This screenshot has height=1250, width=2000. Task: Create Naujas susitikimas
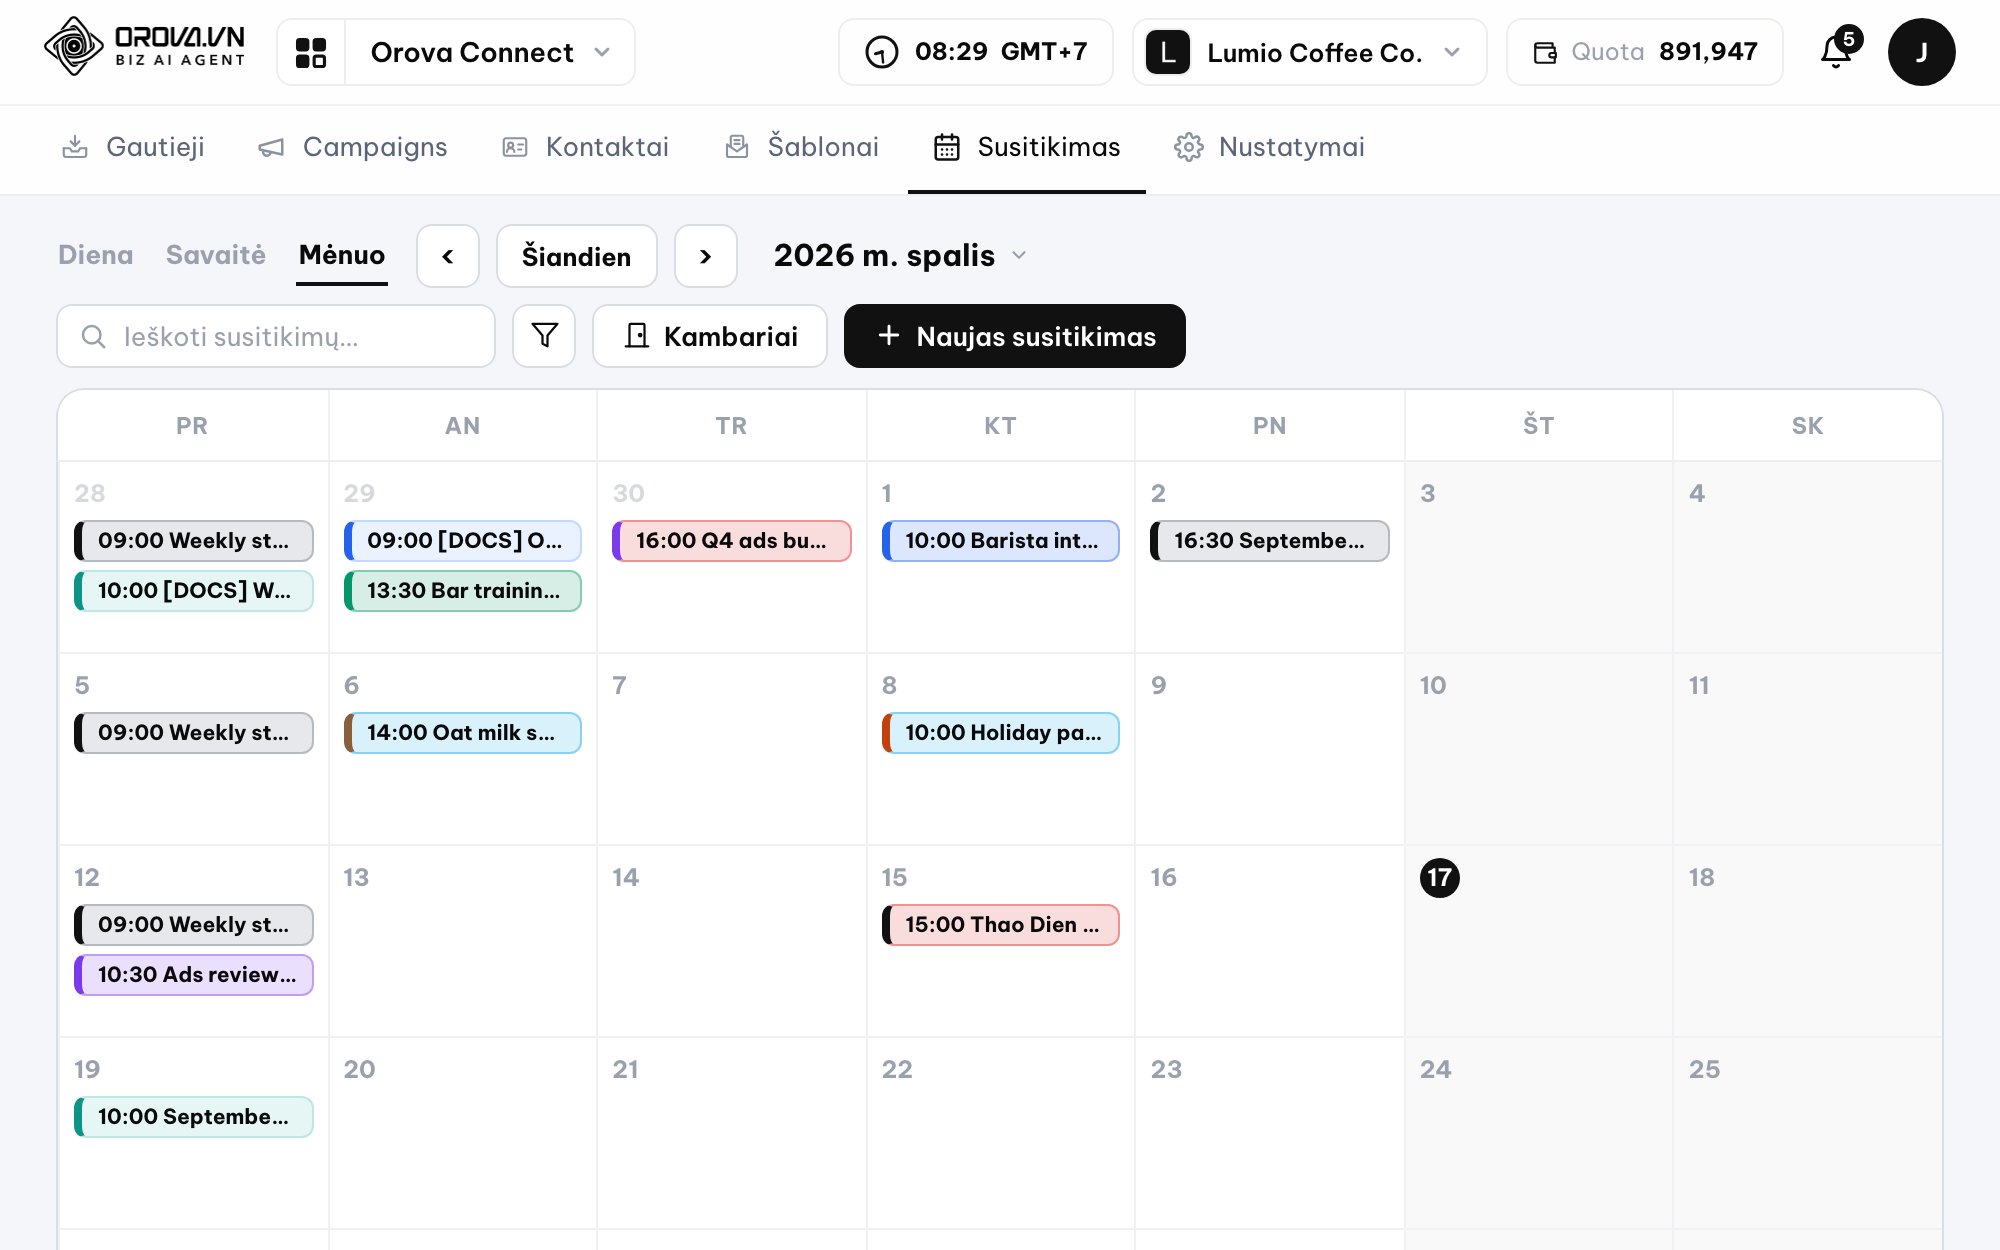point(1015,336)
